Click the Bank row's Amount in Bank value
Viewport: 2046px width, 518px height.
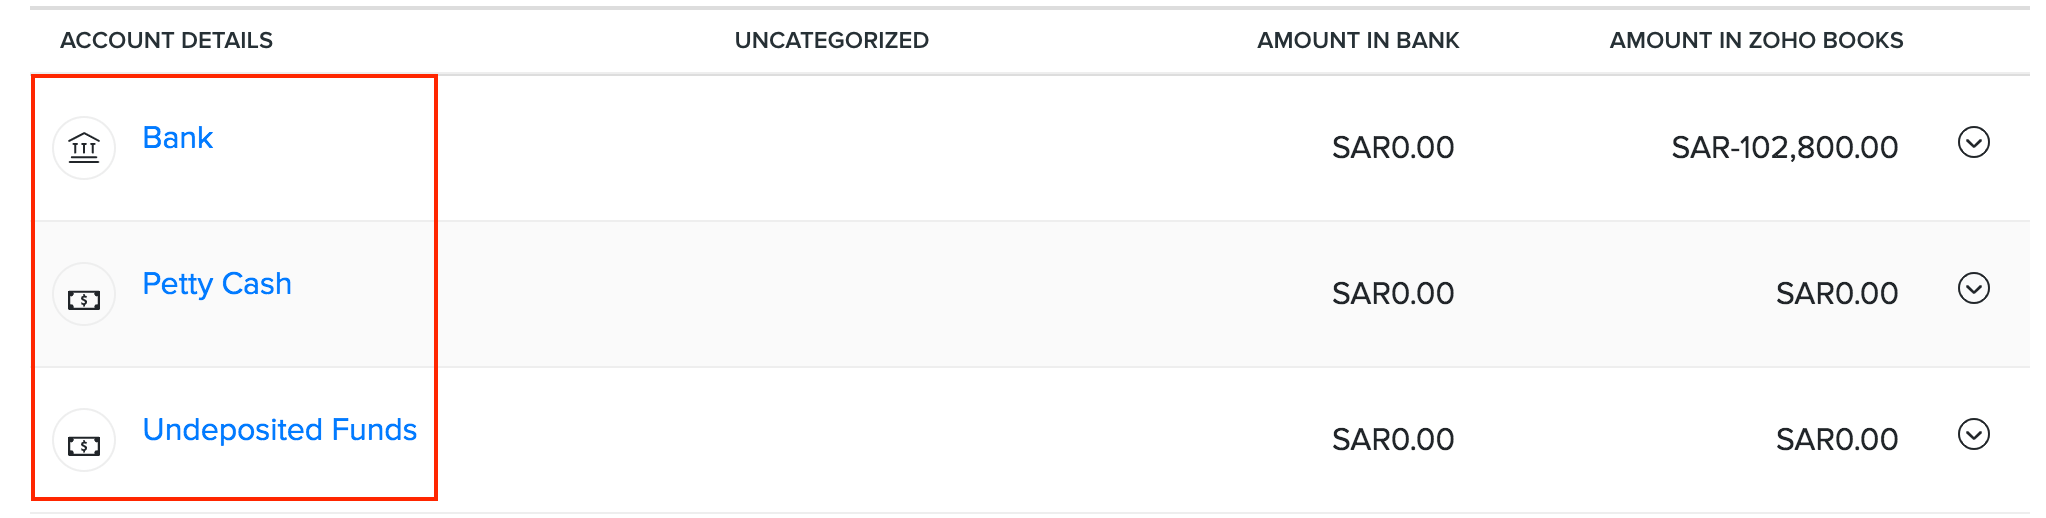[1392, 148]
